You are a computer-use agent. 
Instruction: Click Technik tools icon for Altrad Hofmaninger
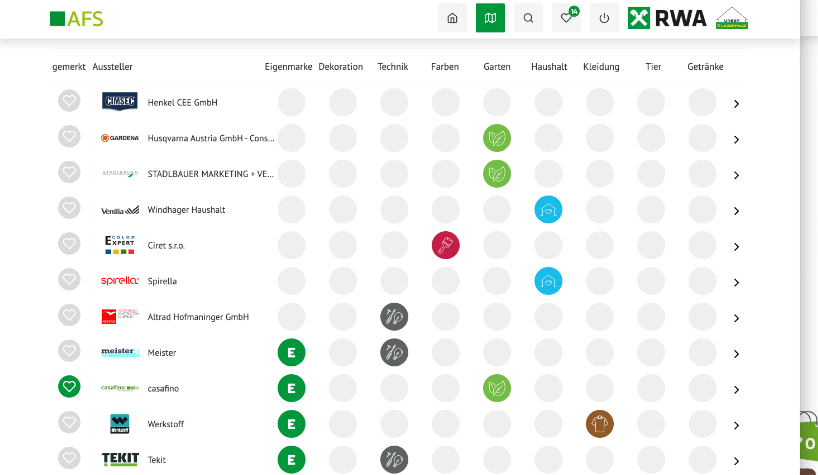coord(394,317)
